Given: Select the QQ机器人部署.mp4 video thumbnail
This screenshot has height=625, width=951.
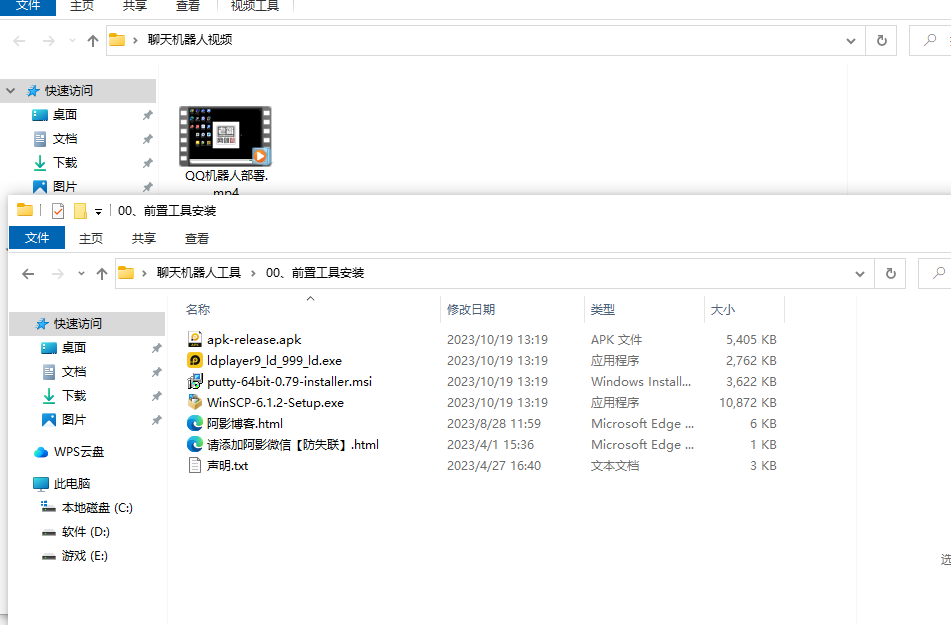Looking at the screenshot, I should [x=225, y=137].
